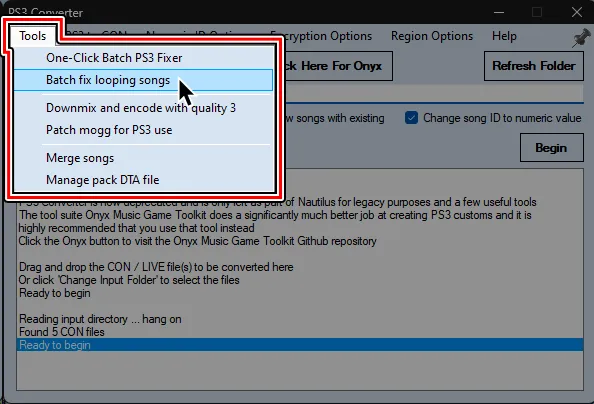Toggle Change song ID to numeric value
The width and height of the screenshot is (594, 404).
pos(493,118)
